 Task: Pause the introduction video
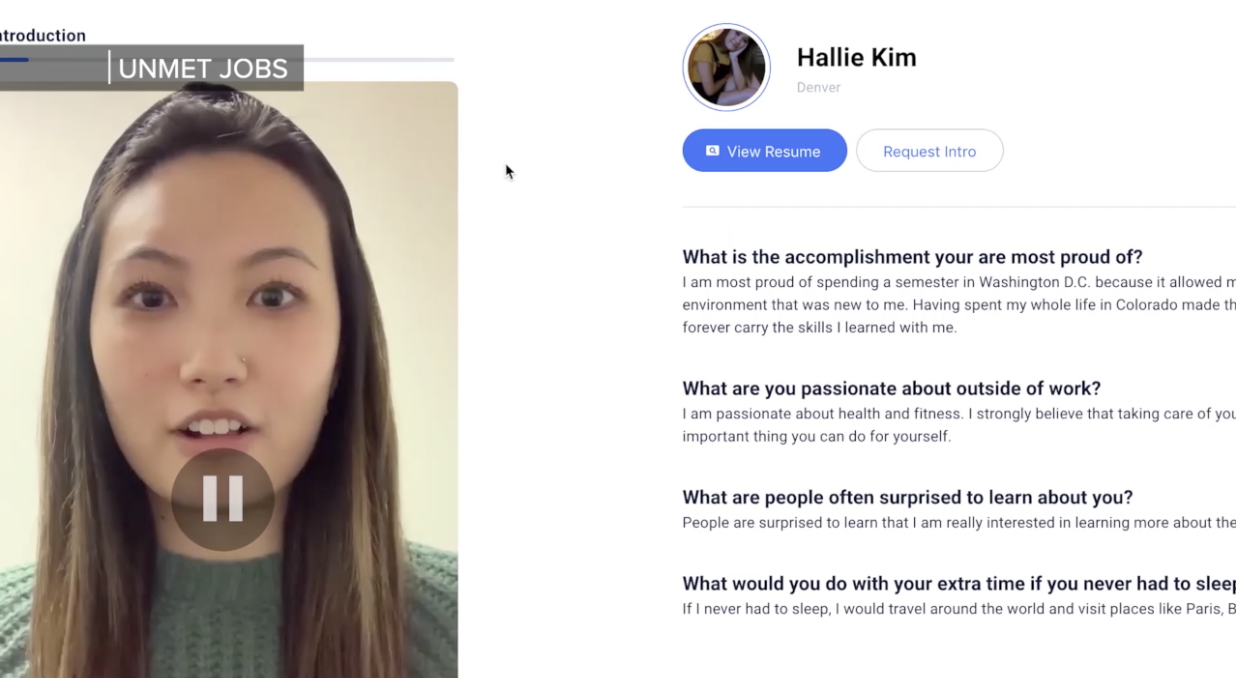222,498
